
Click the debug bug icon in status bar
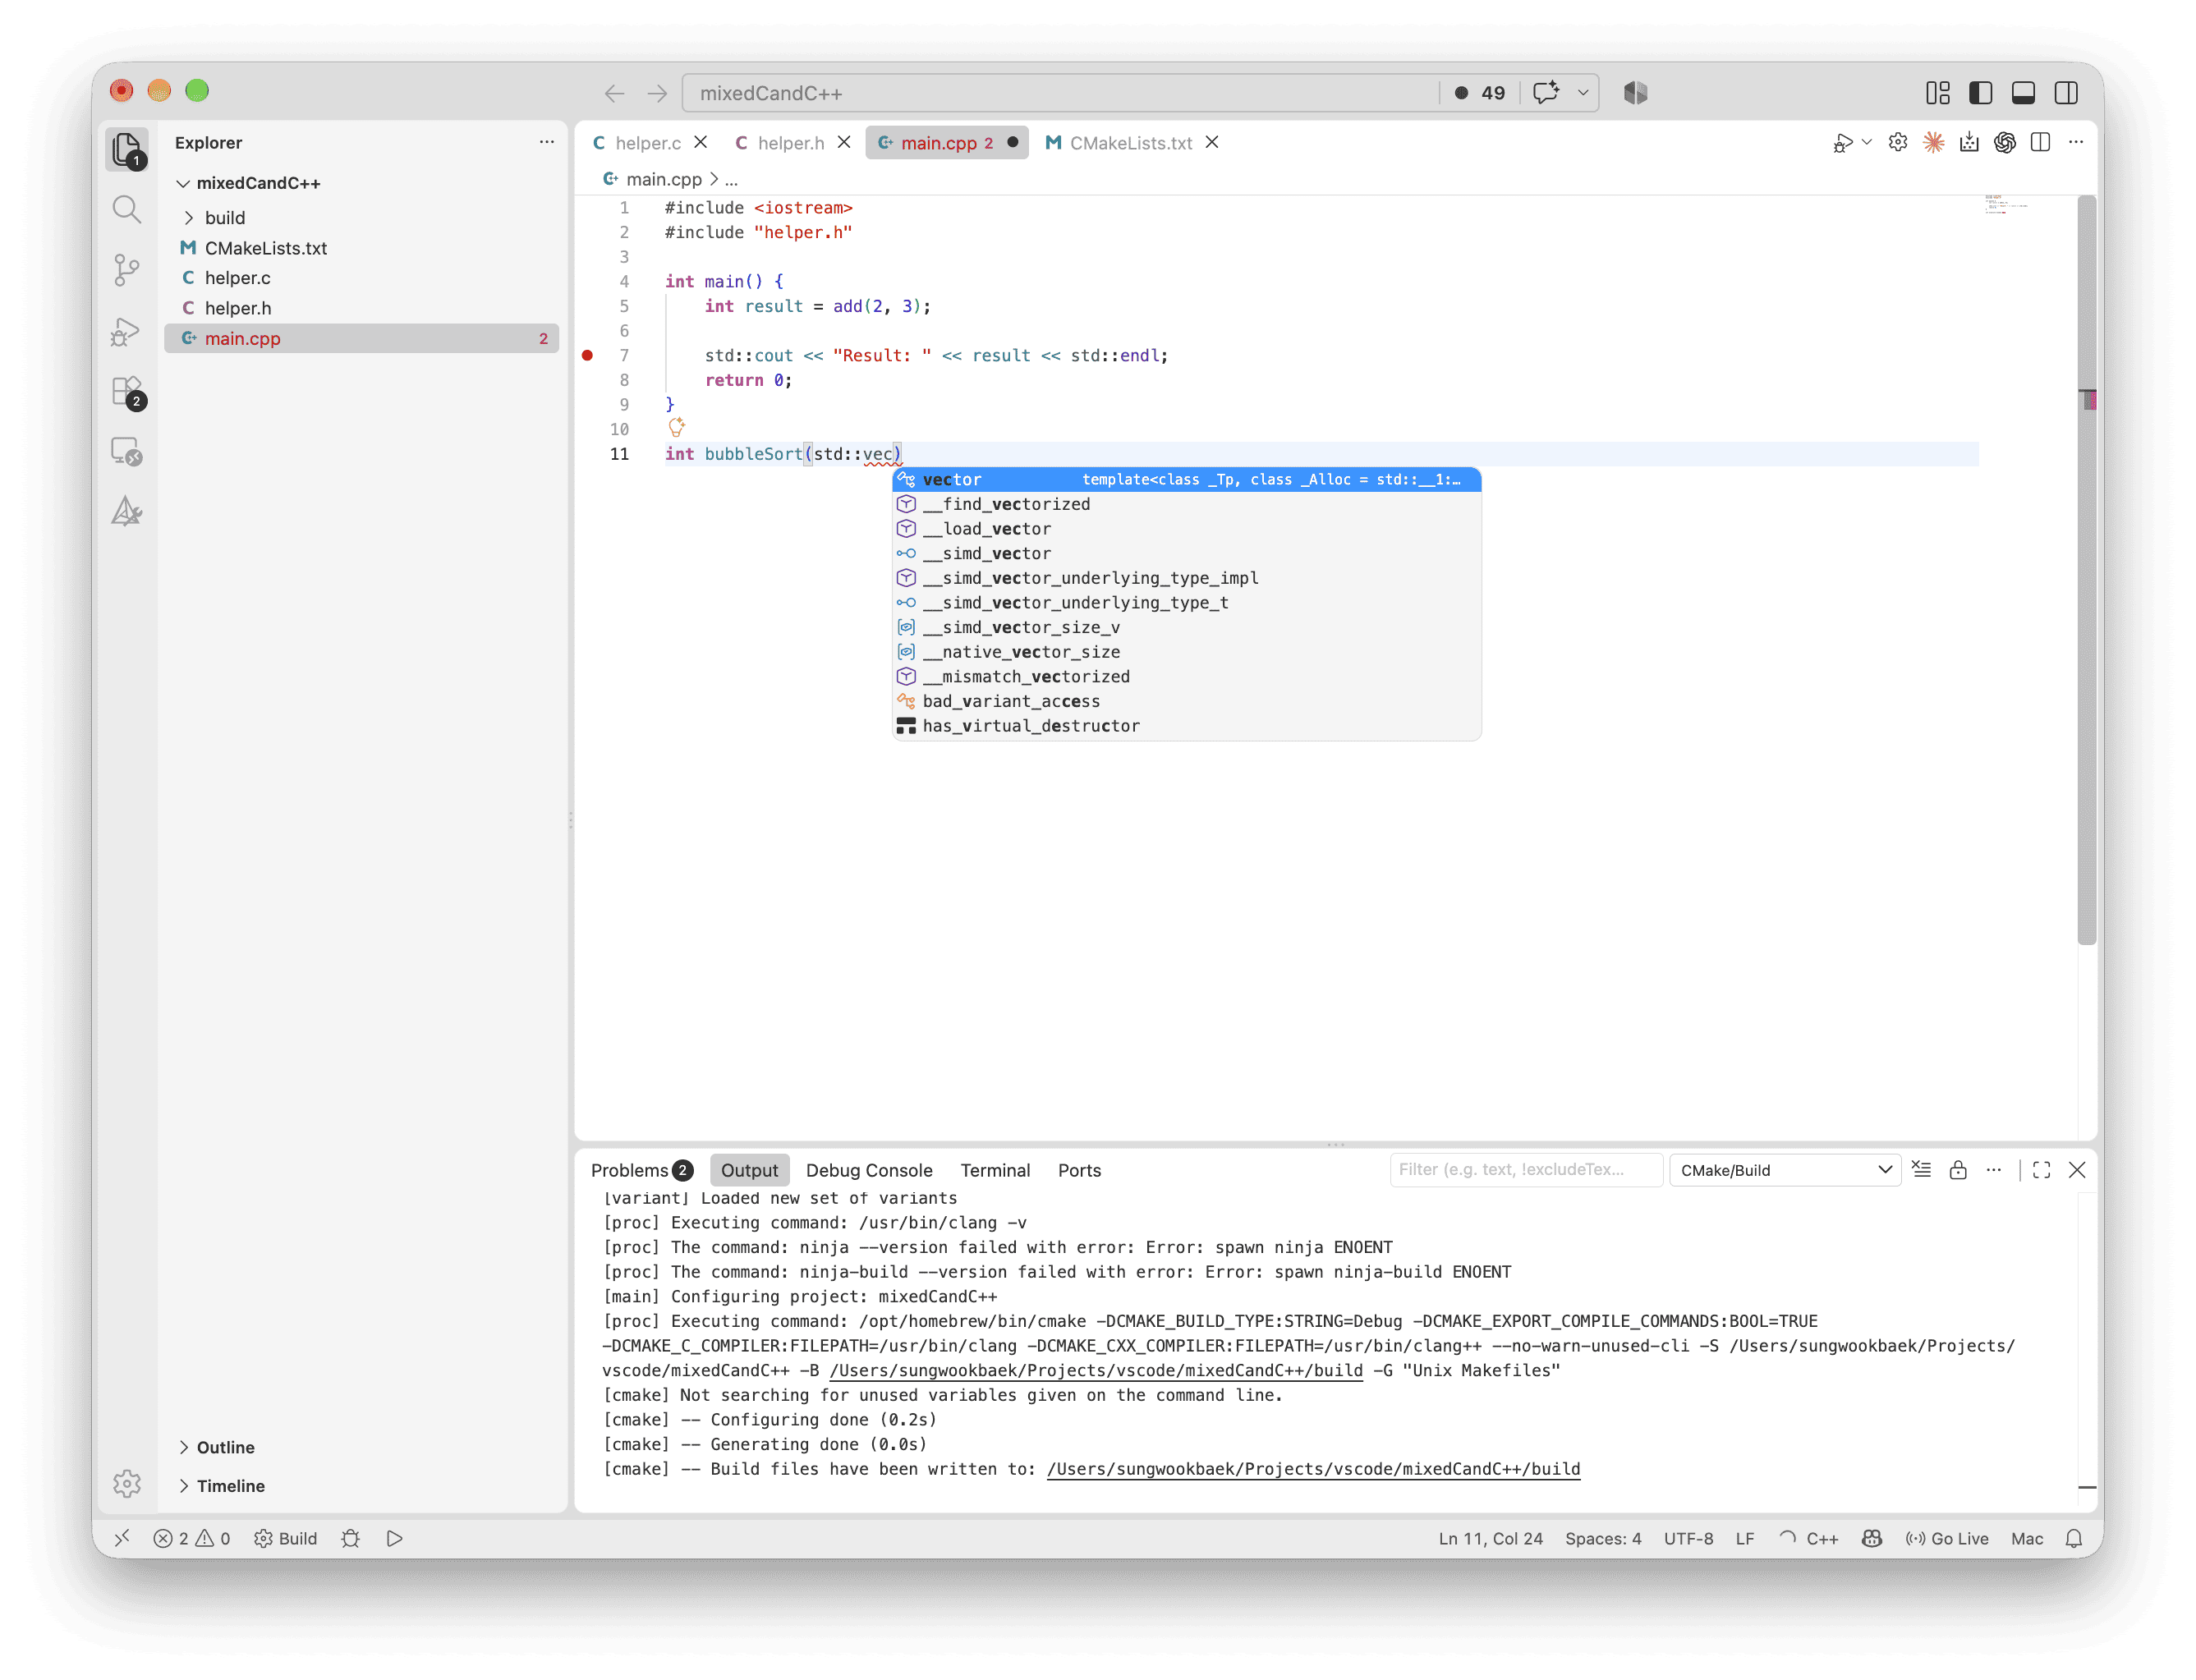(x=350, y=1538)
